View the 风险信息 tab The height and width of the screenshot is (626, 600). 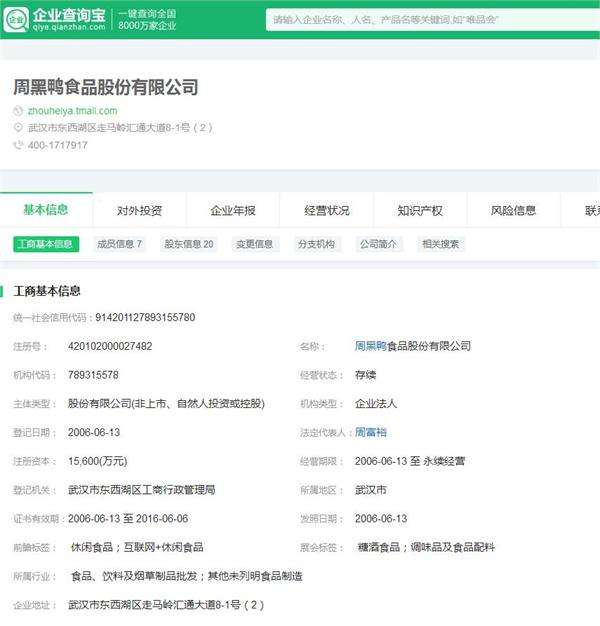pos(513,211)
